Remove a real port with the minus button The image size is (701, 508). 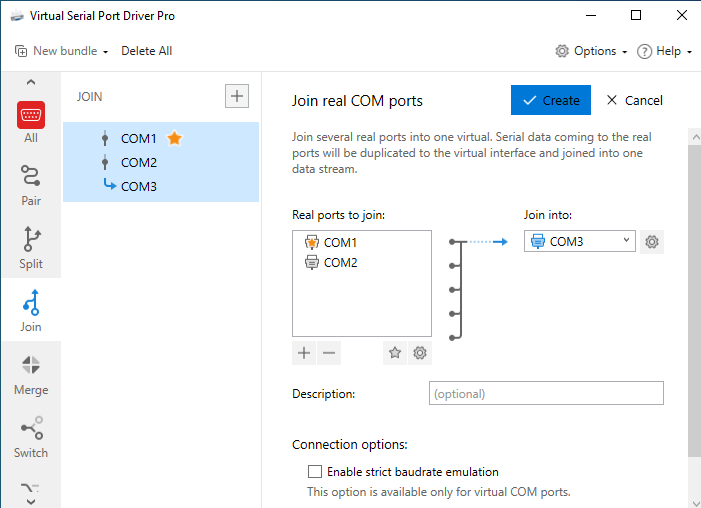pos(329,353)
